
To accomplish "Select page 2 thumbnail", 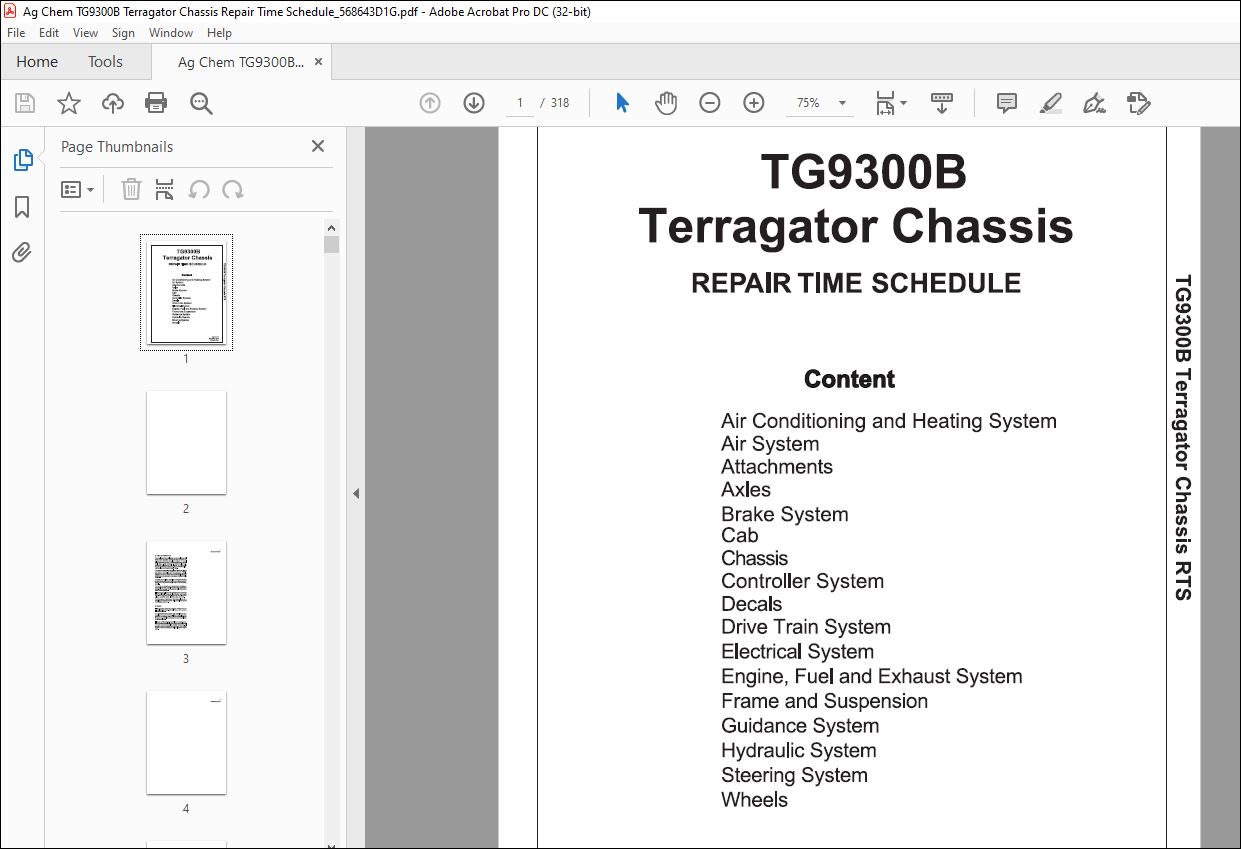I will pos(186,442).
